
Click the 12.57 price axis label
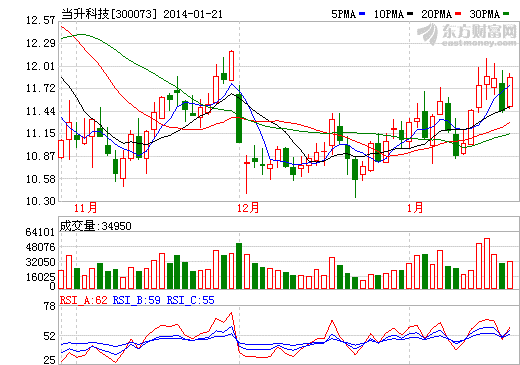pos(40,21)
